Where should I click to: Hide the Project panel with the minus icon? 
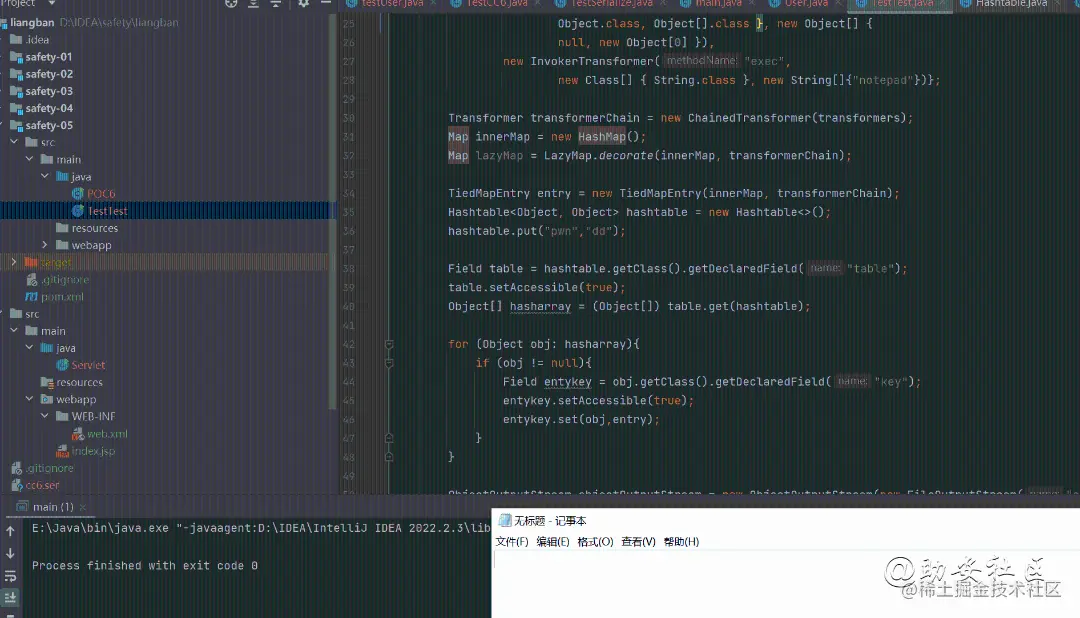click(x=326, y=3)
